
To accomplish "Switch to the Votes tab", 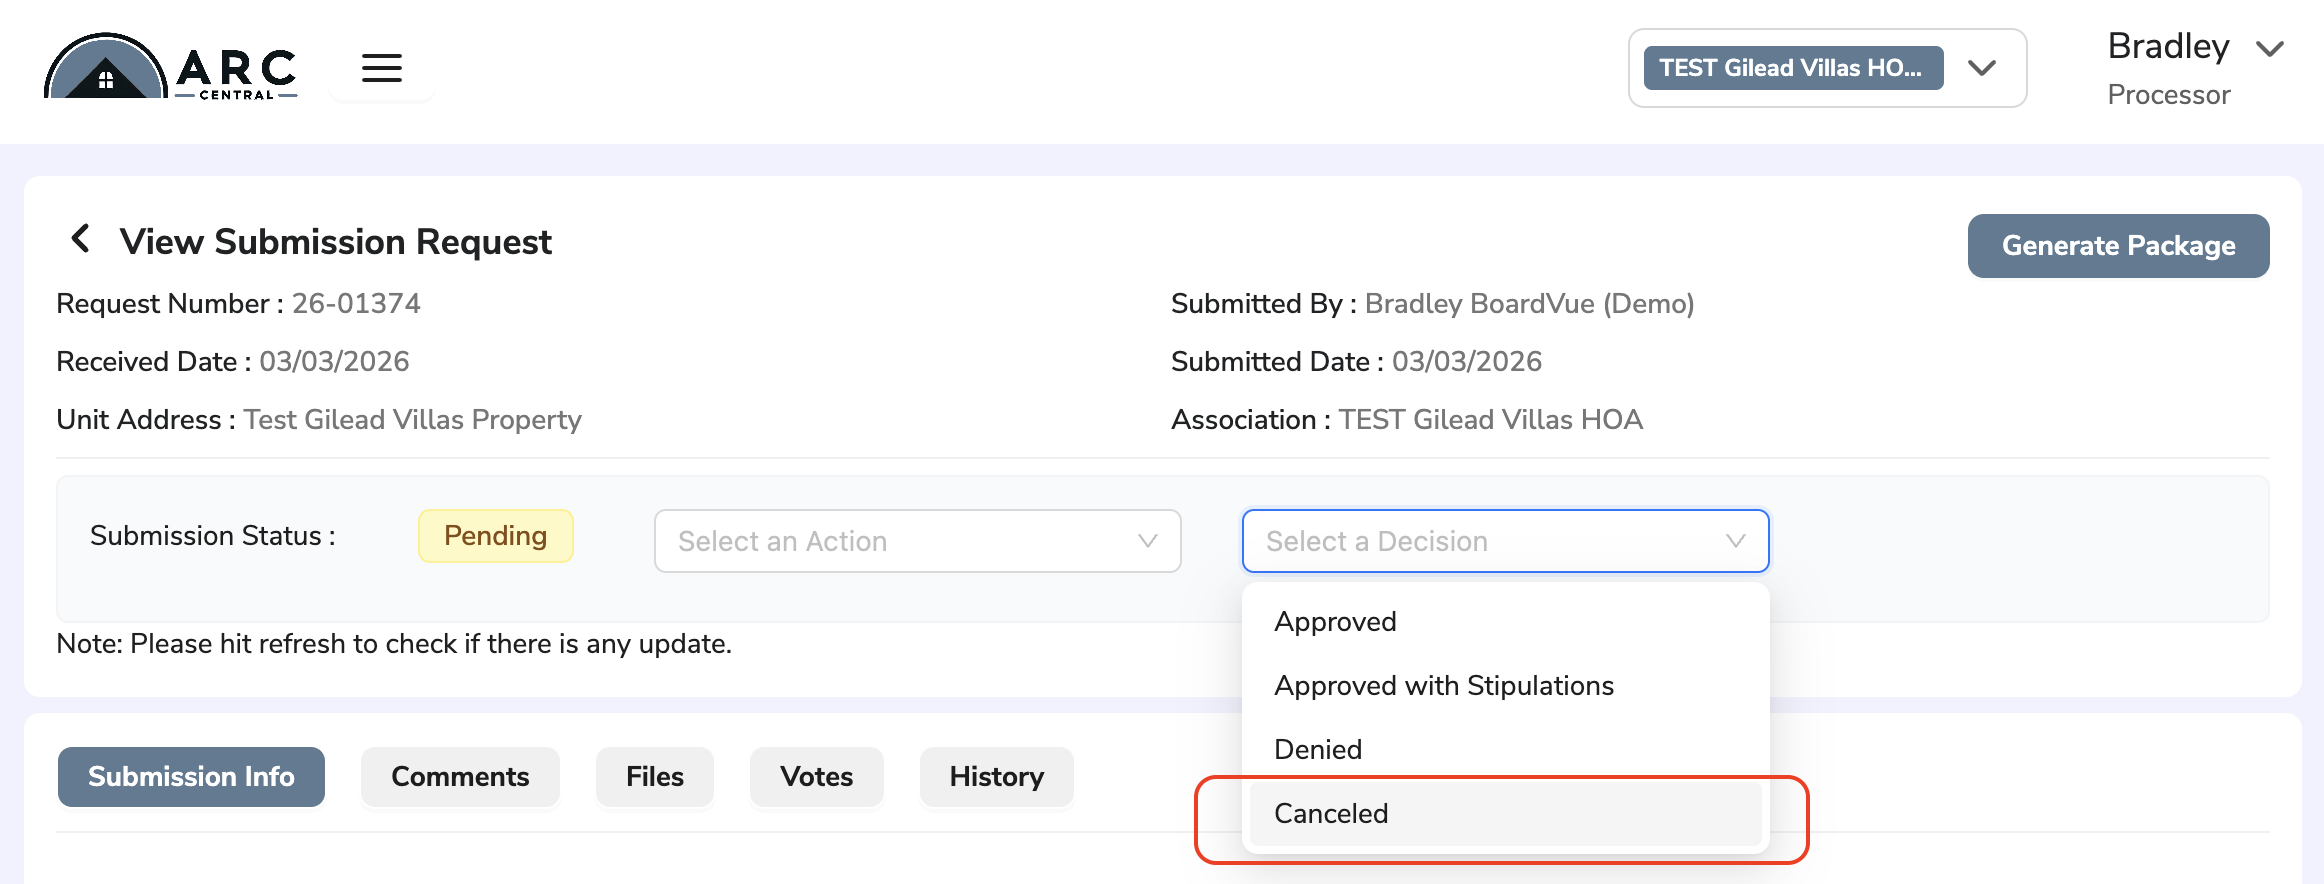I will click(x=817, y=777).
